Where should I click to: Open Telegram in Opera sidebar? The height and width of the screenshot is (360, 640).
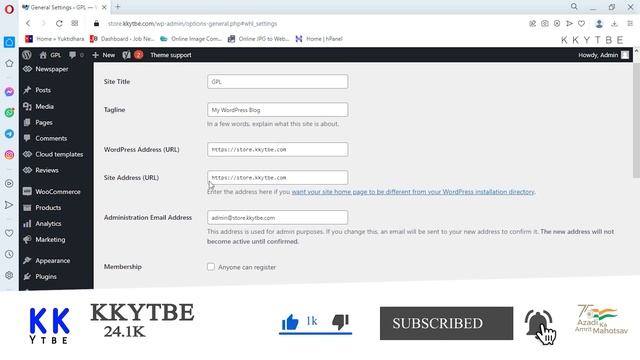point(9,134)
